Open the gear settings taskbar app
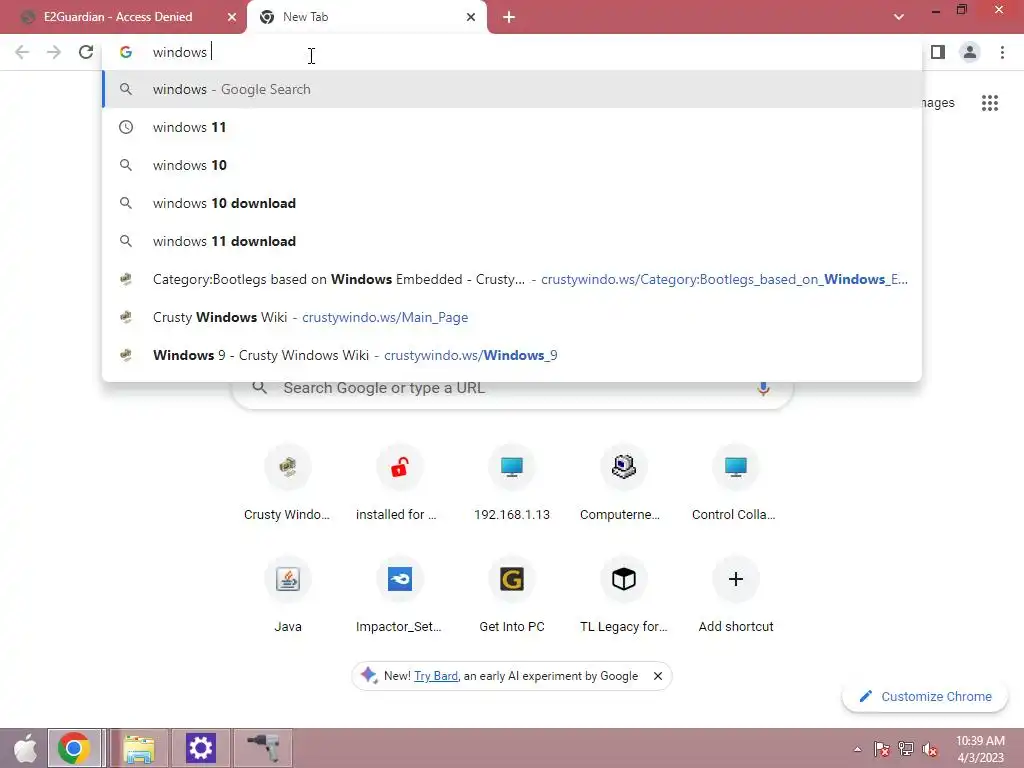 click(x=200, y=748)
